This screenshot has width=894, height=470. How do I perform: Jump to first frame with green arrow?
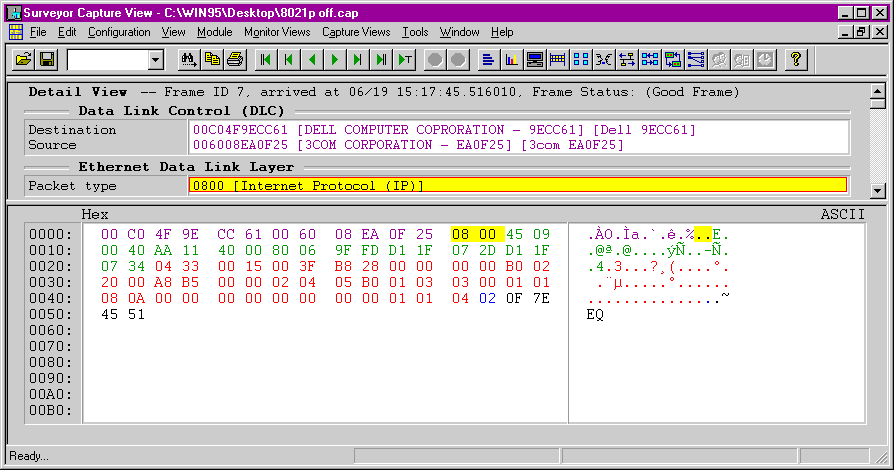coord(265,60)
